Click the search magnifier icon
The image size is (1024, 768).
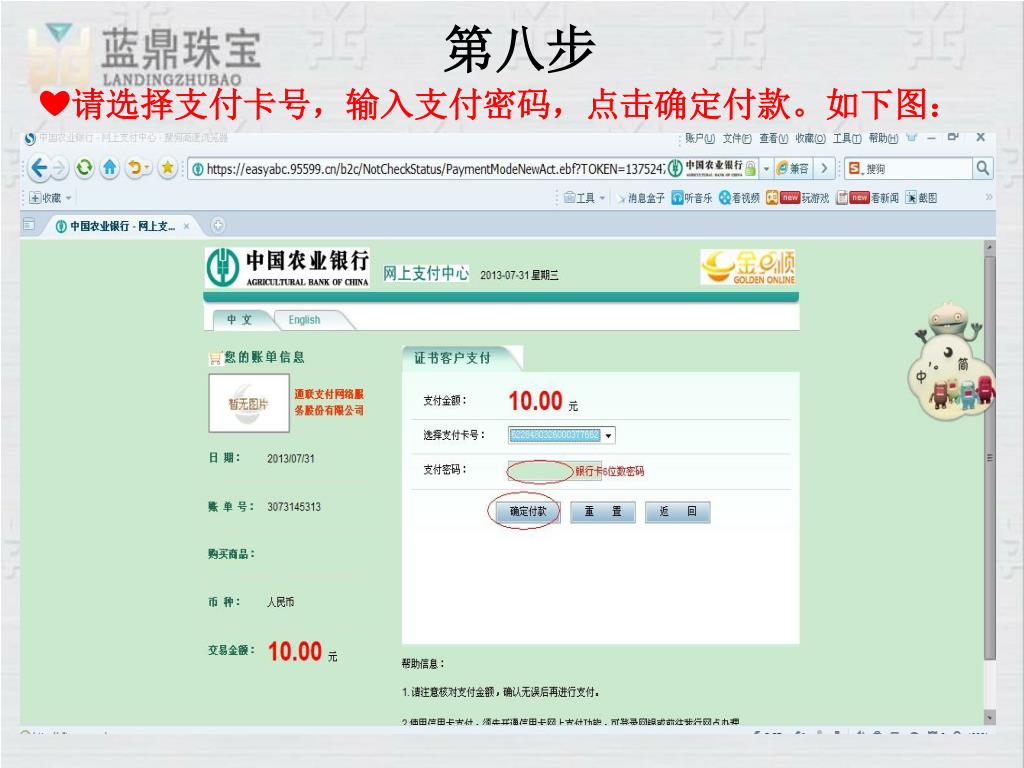[x=982, y=168]
